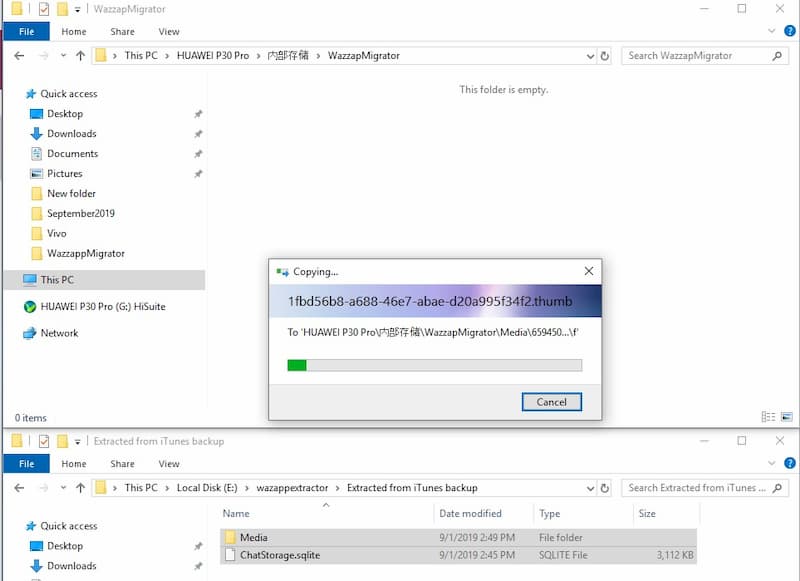Customize Quick Access Toolbar in lower window
The height and width of the screenshot is (581, 800).
click(78, 441)
